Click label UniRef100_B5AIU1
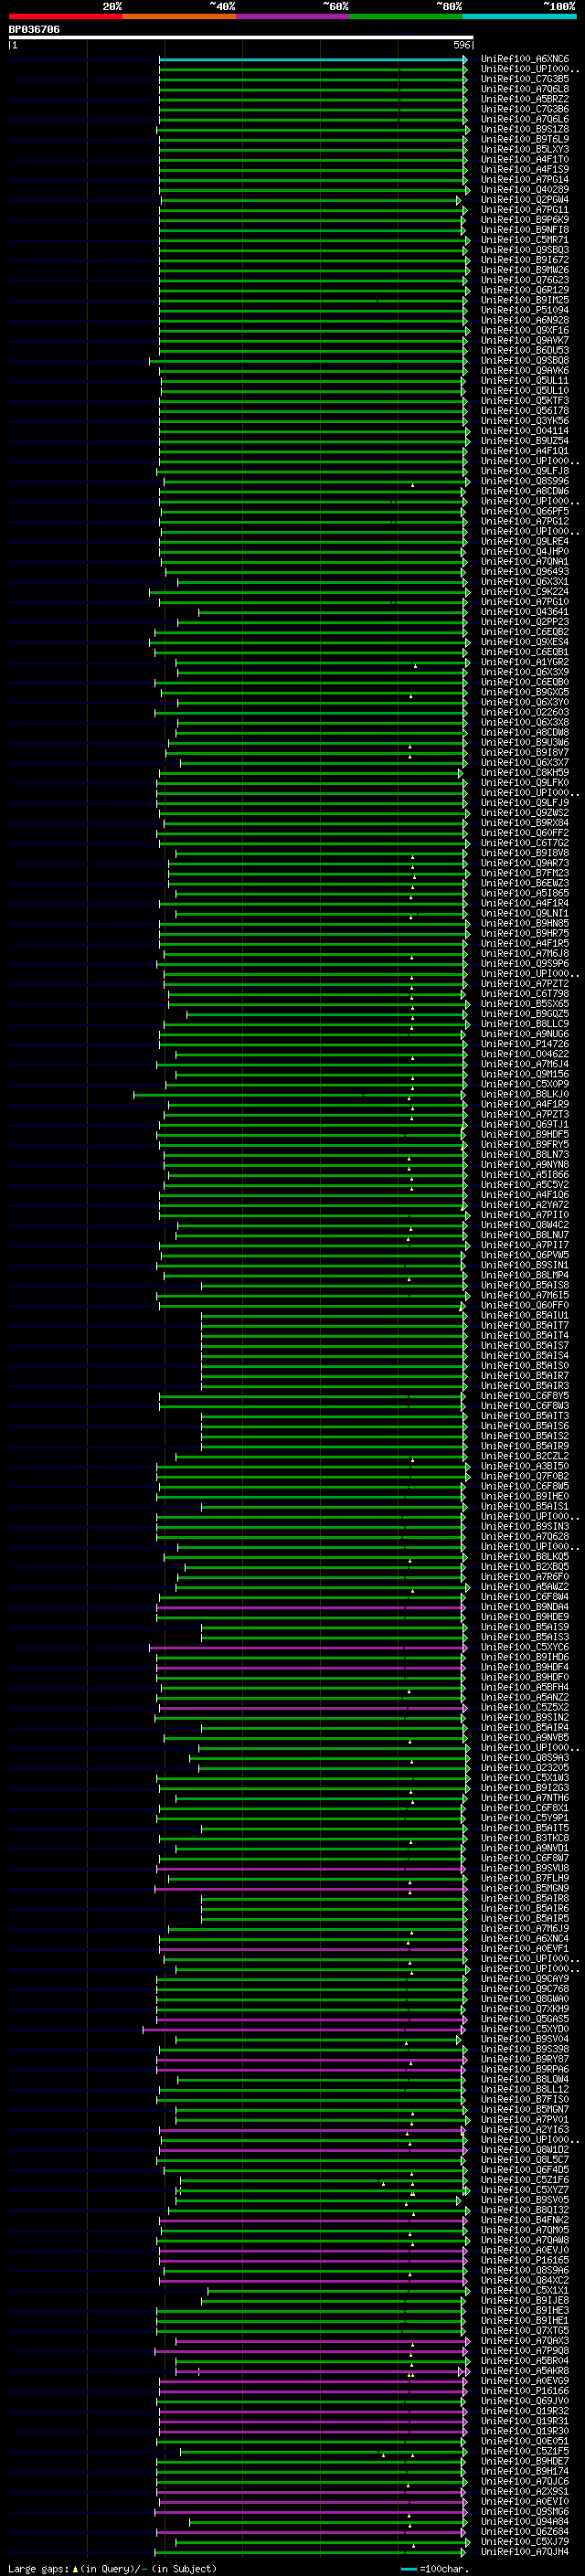The image size is (585, 2576). (x=525, y=1316)
